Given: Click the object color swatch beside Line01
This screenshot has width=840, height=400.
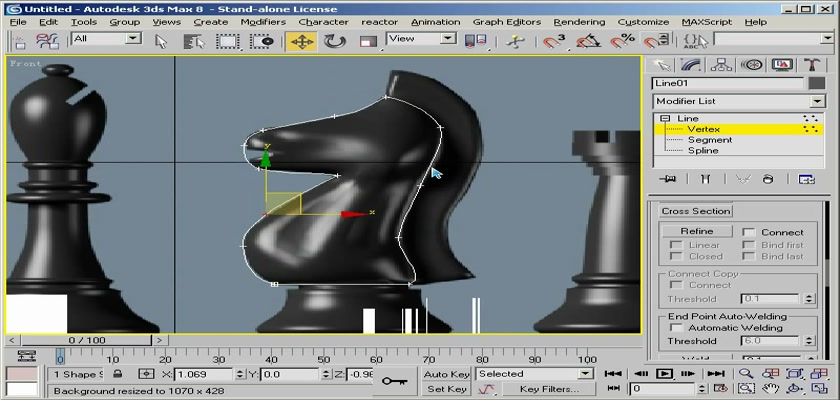Looking at the screenshot, I should click(816, 84).
